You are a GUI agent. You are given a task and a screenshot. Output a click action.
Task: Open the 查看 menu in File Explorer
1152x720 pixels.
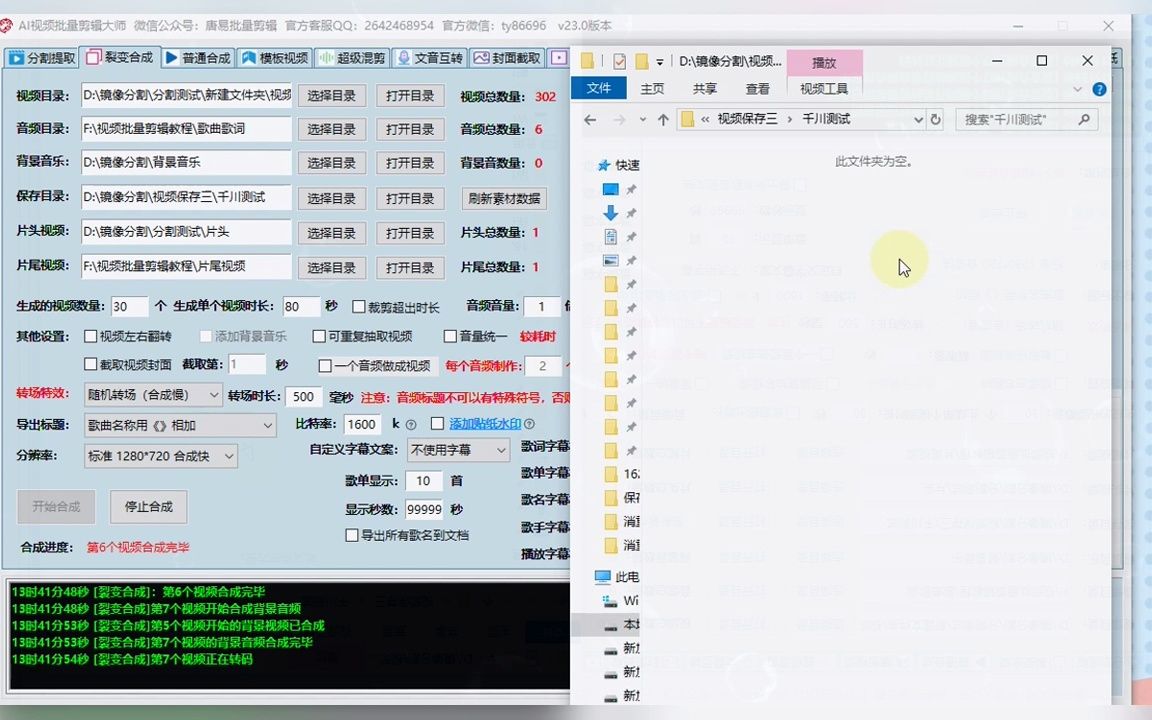click(757, 89)
